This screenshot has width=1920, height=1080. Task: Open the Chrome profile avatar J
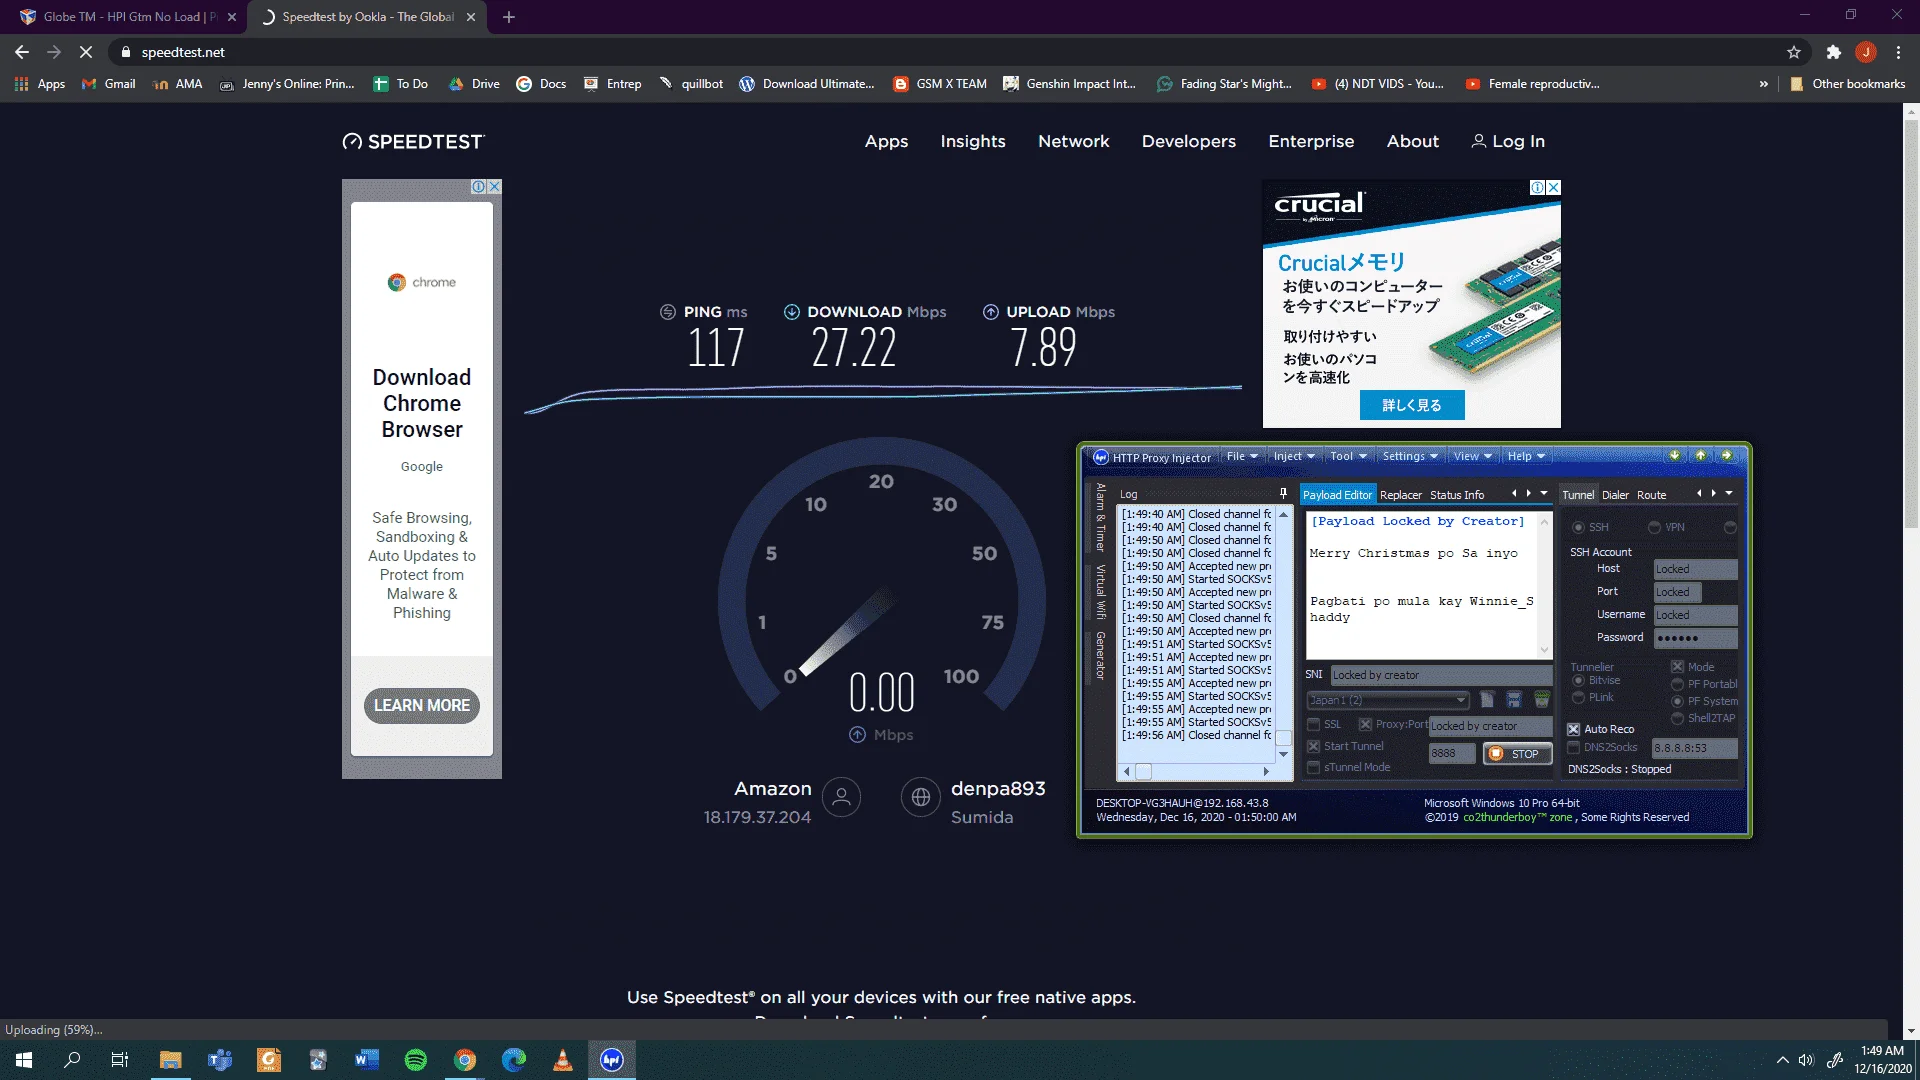pyautogui.click(x=1866, y=52)
